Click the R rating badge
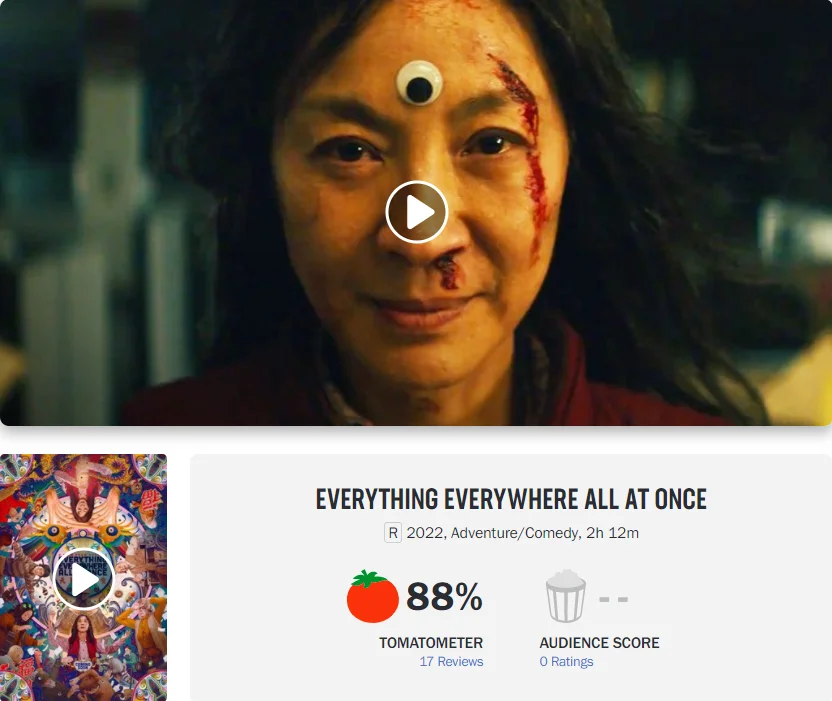 pos(393,533)
